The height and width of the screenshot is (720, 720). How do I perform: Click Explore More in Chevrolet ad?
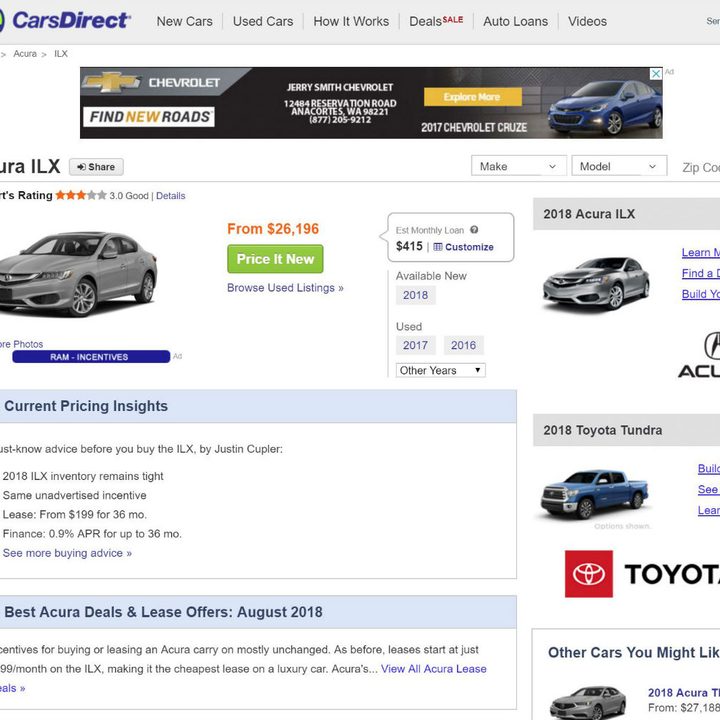(x=472, y=97)
